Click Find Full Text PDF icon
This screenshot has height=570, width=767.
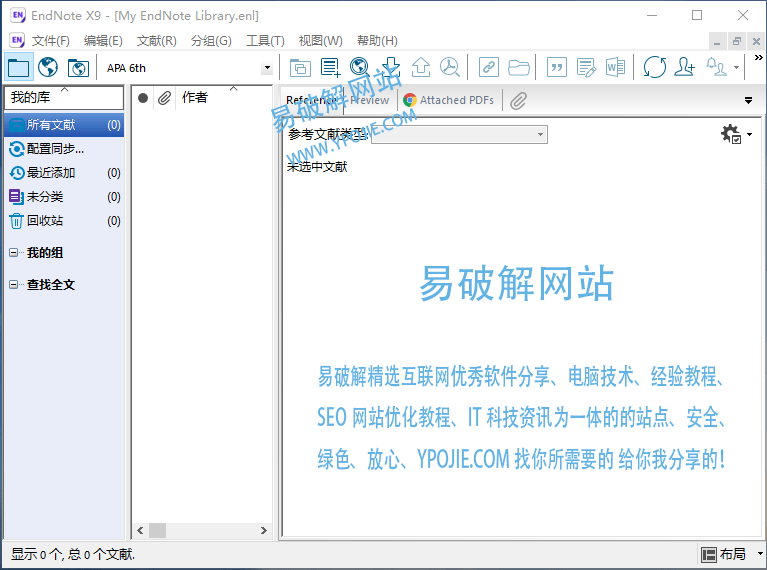click(x=450, y=68)
